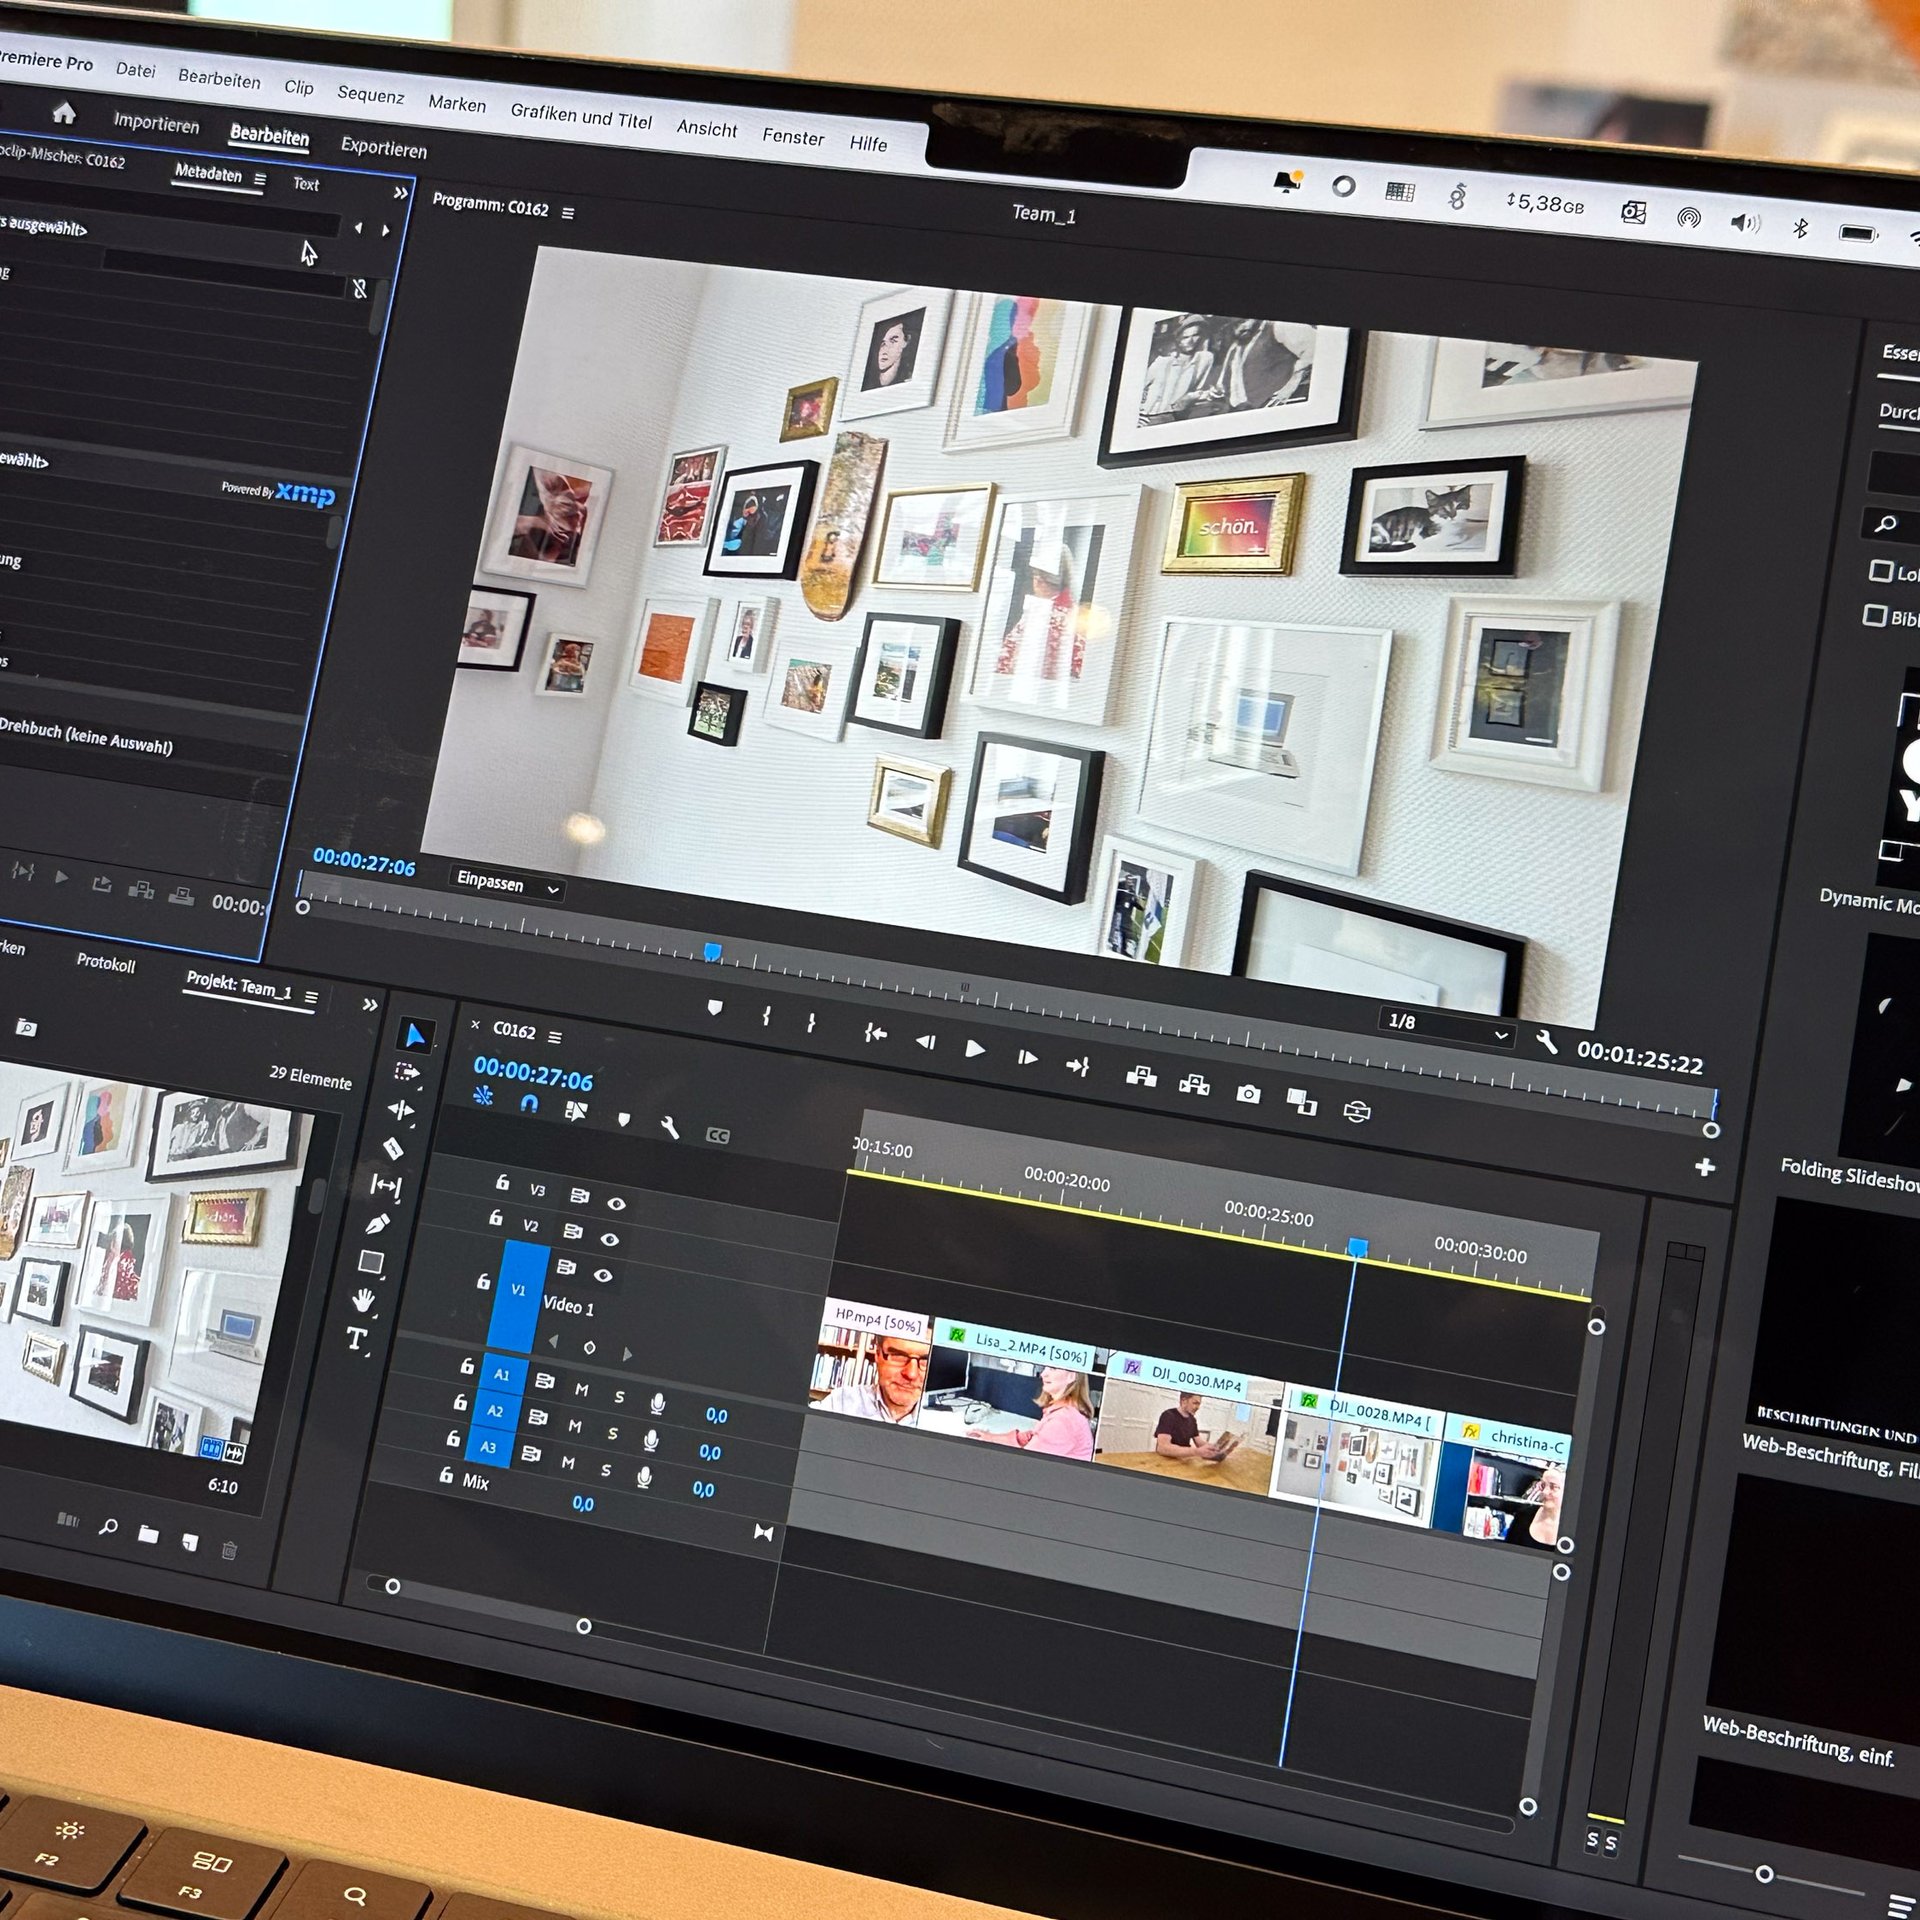The height and width of the screenshot is (1920, 1920).
Task: Click the macOS Bluetooth icon
Action: pos(1800,227)
